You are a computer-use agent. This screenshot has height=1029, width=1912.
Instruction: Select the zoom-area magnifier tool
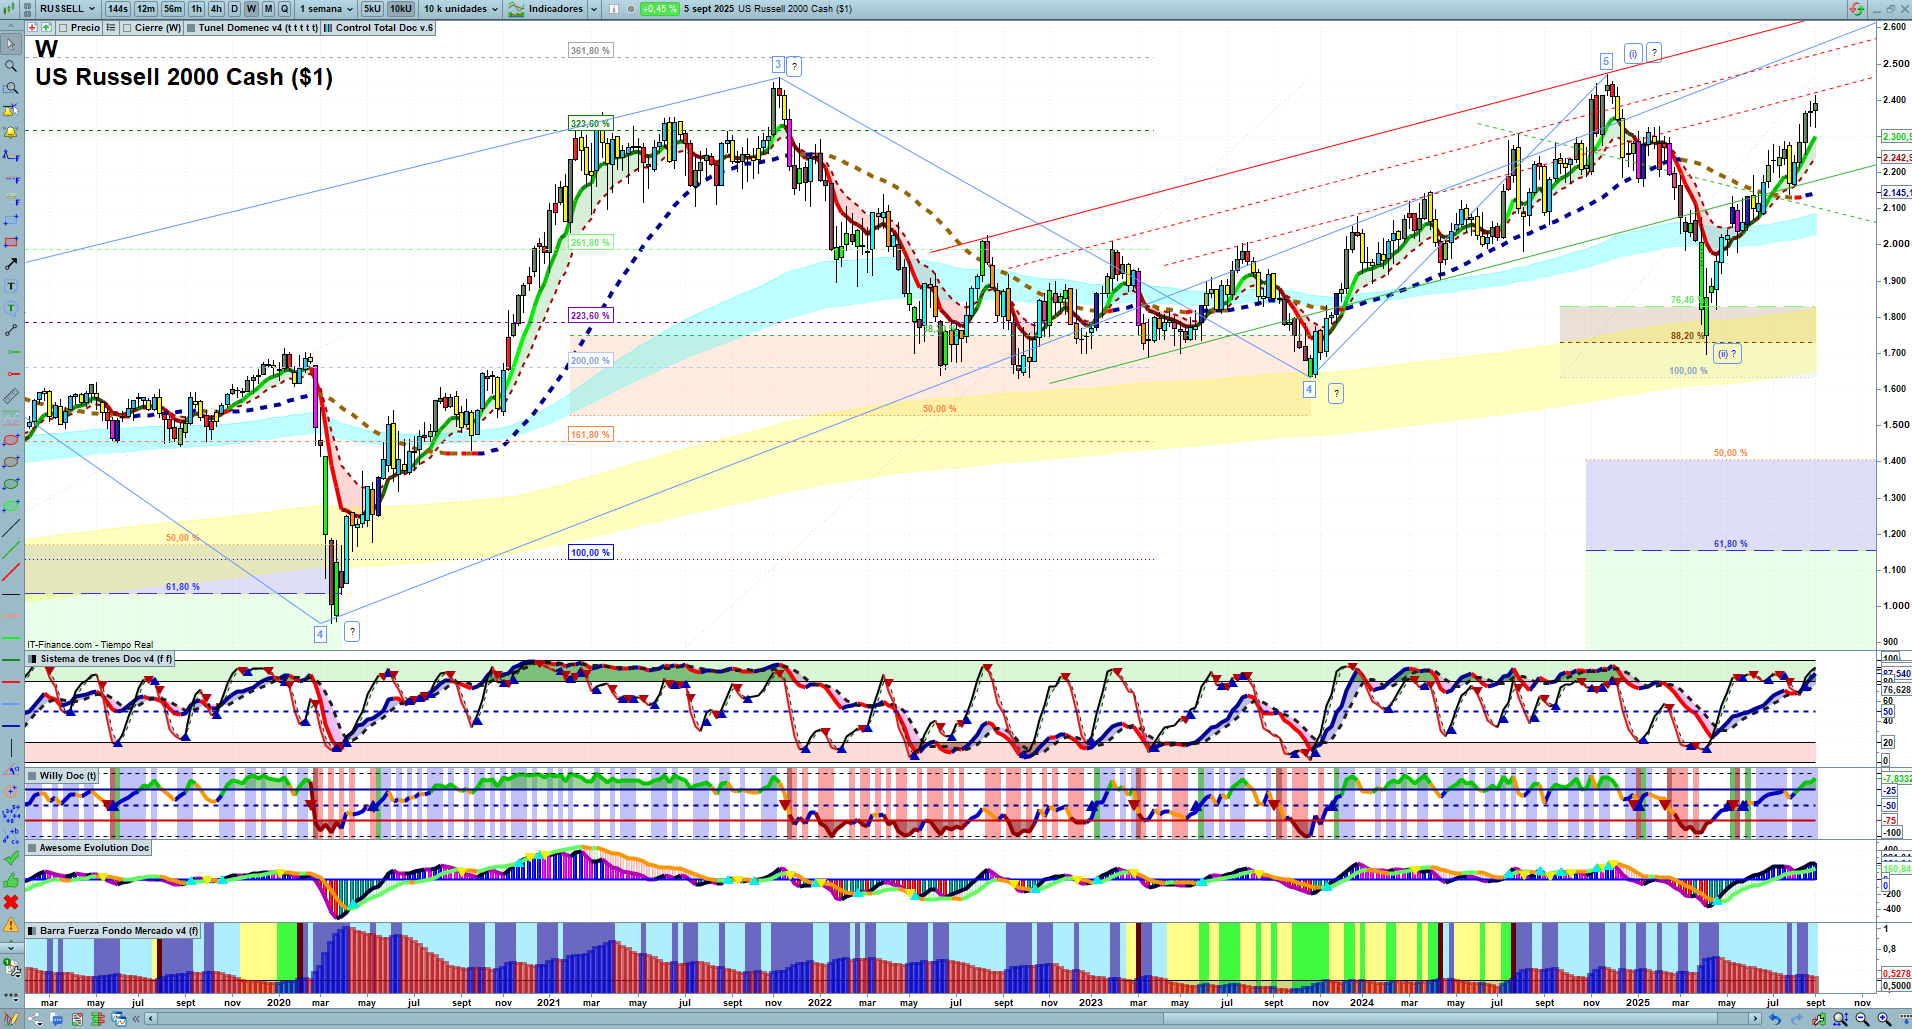pos(11,88)
